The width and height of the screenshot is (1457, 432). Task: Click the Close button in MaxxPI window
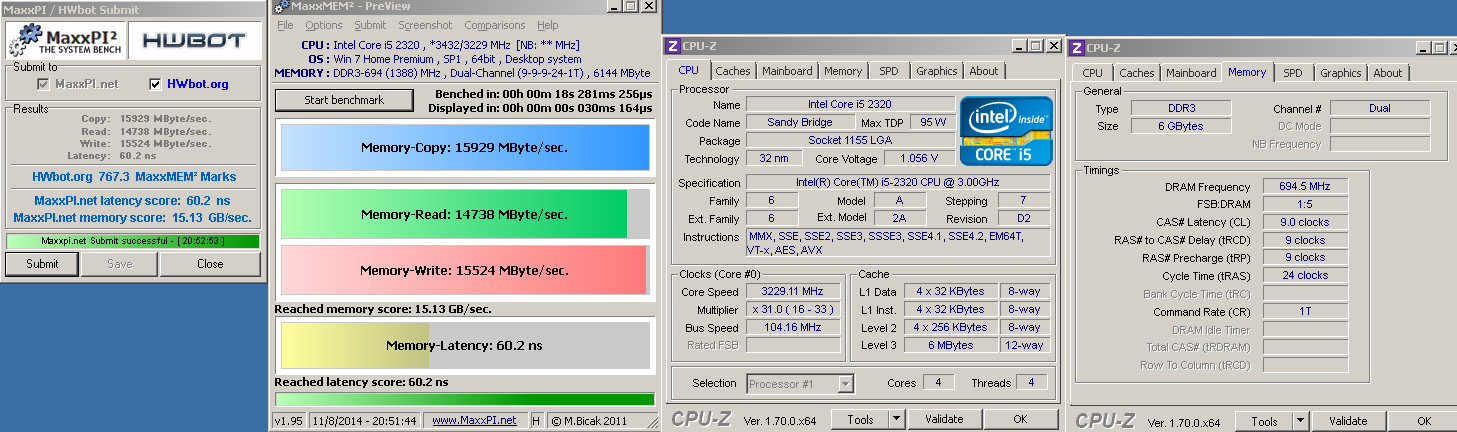(210, 264)
